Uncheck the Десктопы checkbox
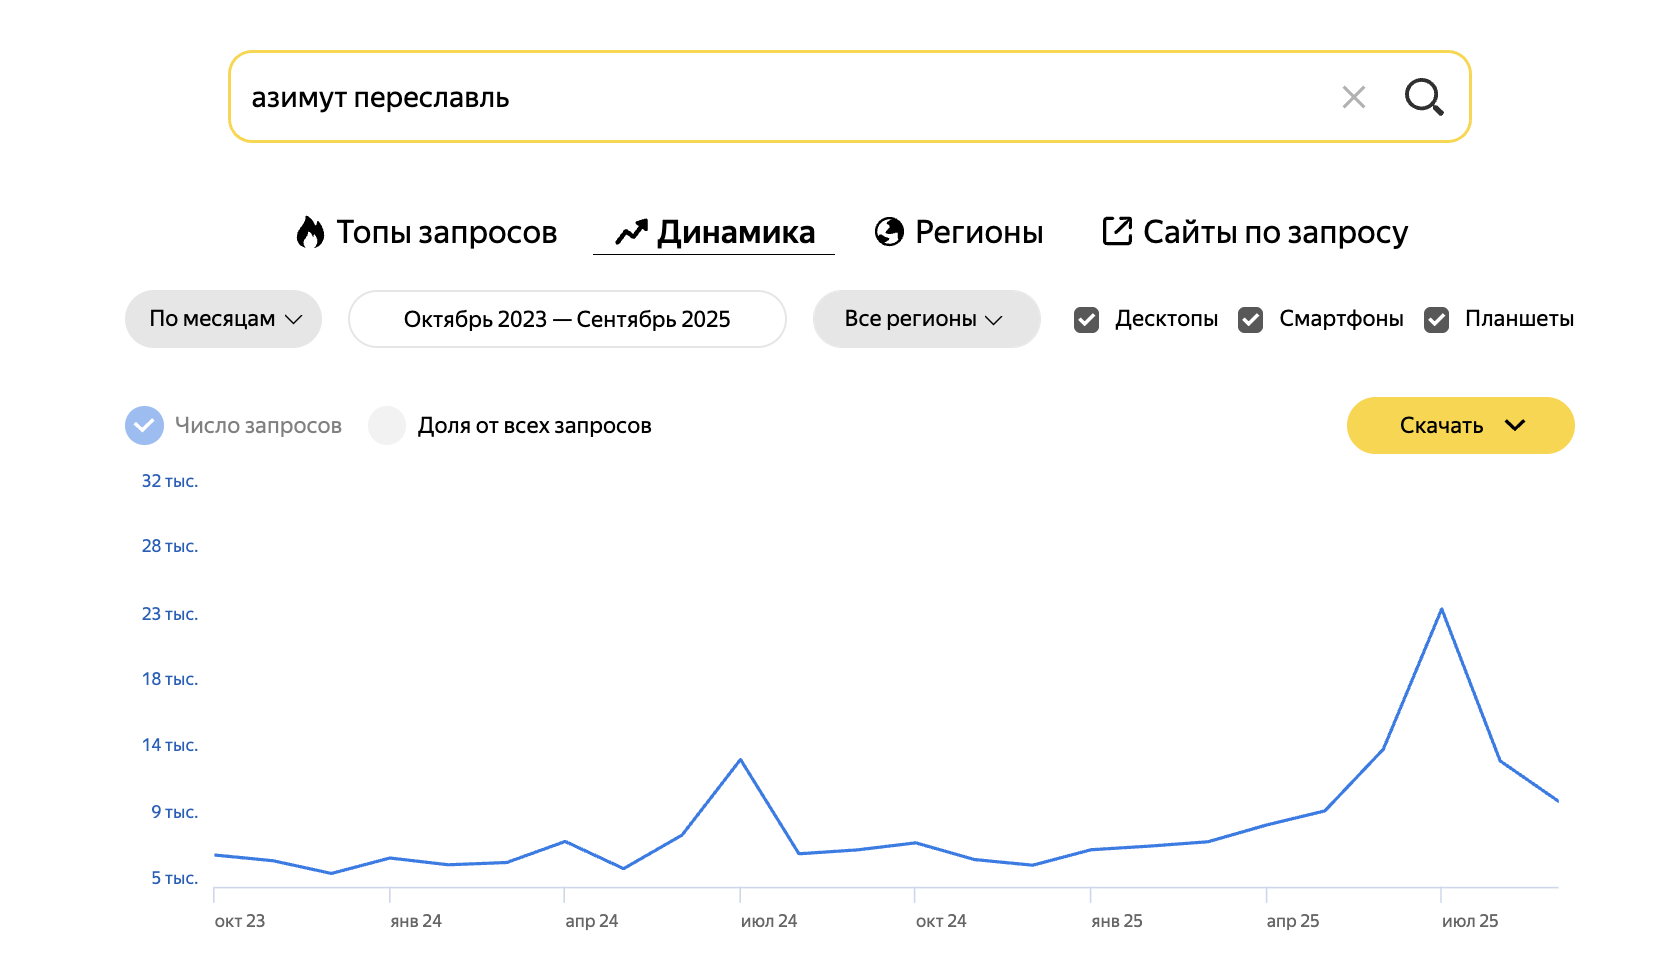Image resolution: width=1678 pixels, height=958 pixels. click(1086, 320)
